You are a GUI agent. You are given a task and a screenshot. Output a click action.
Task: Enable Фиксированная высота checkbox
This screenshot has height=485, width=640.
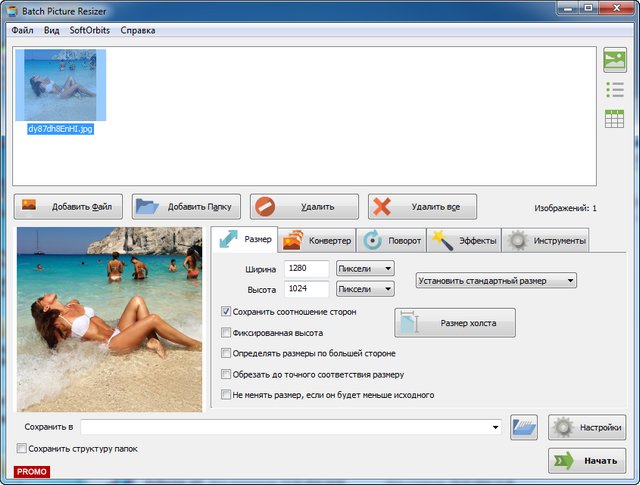[226, 333]
